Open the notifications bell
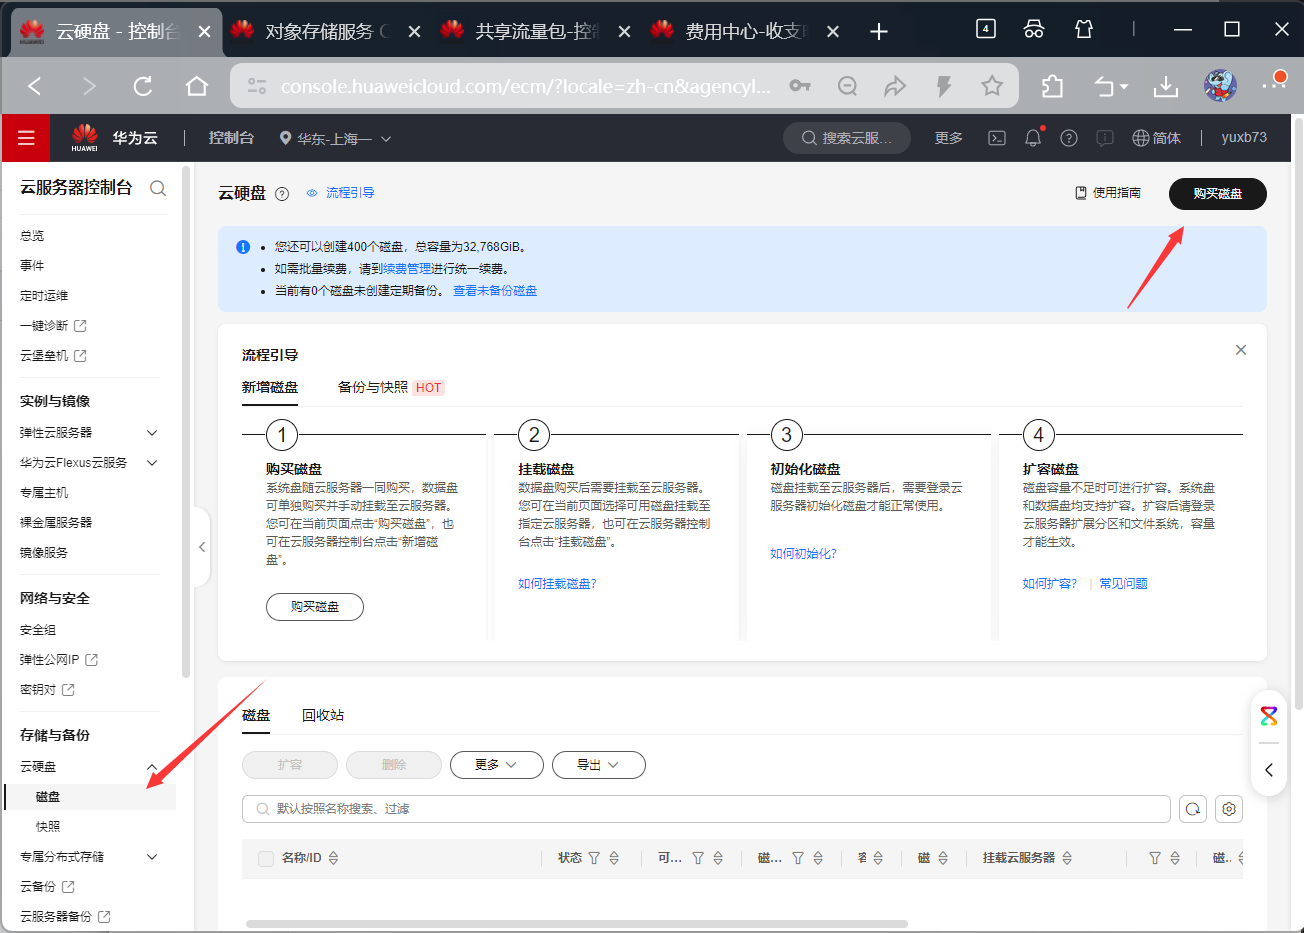 point(1033,138)
